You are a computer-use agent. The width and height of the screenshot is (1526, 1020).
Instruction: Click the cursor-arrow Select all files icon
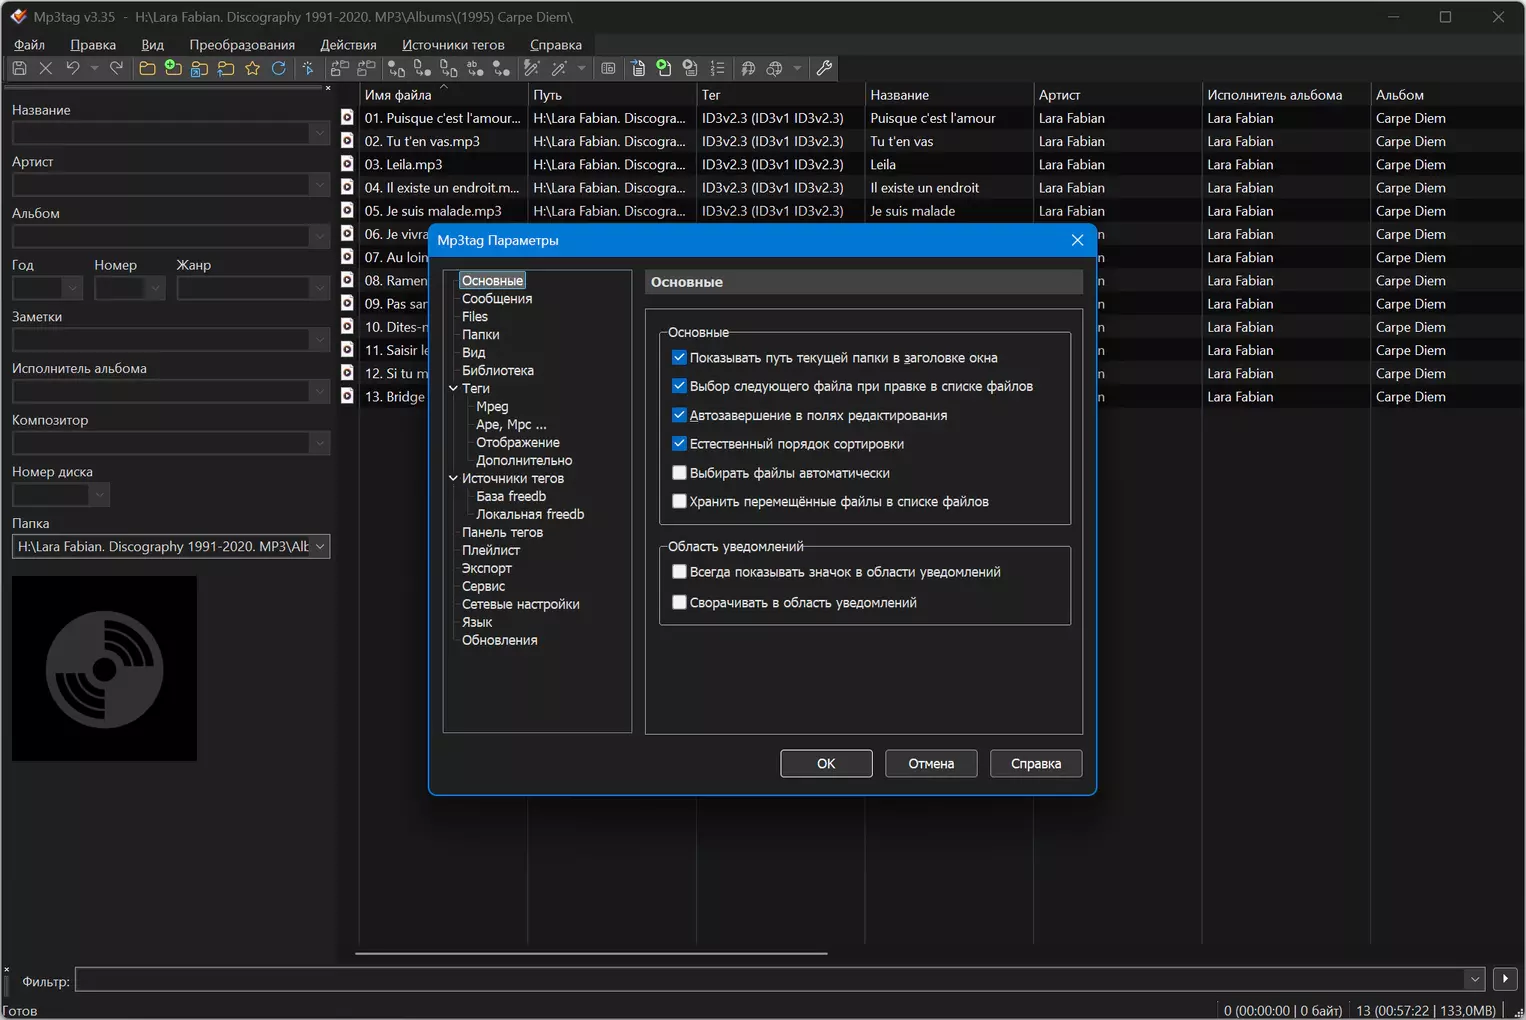click(308, 68)
